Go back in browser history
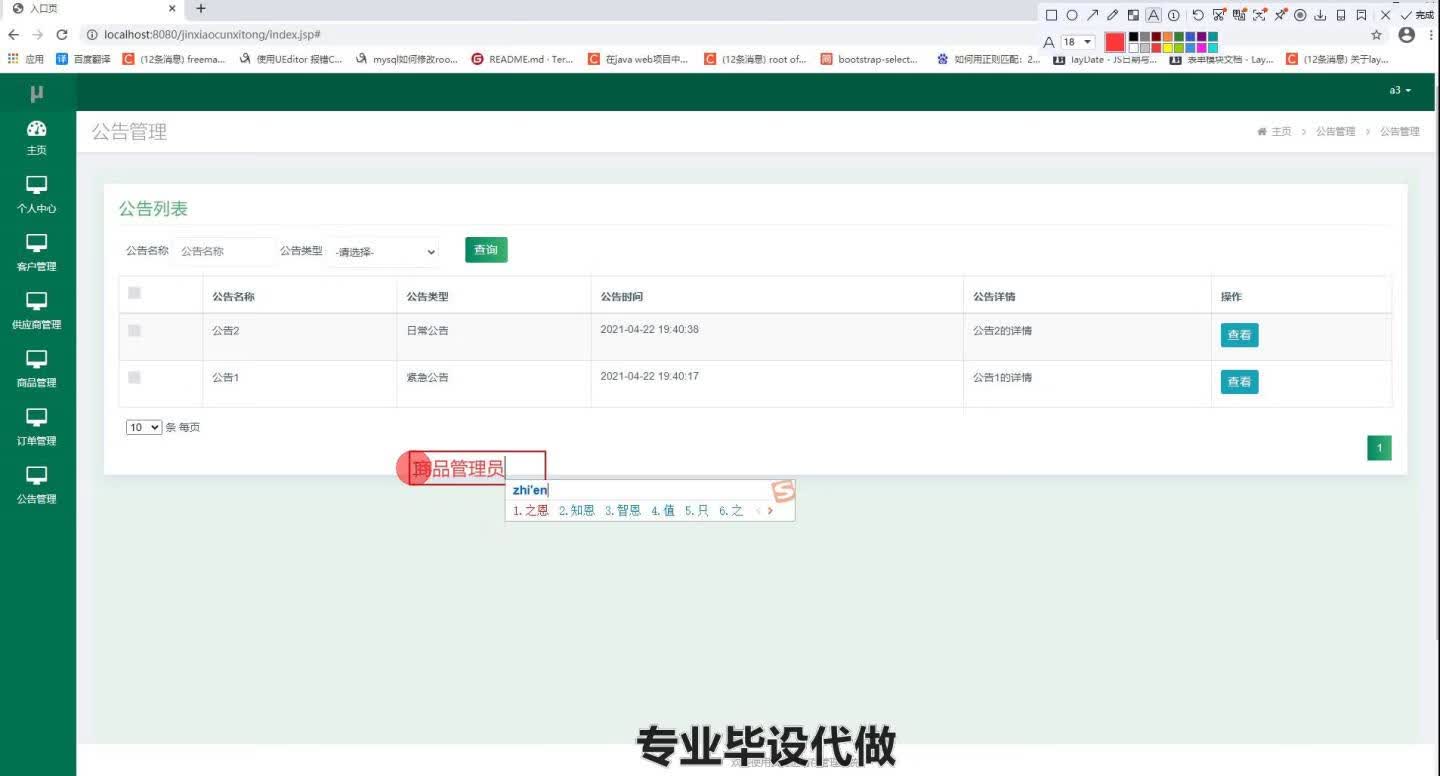 click(14, 34)
